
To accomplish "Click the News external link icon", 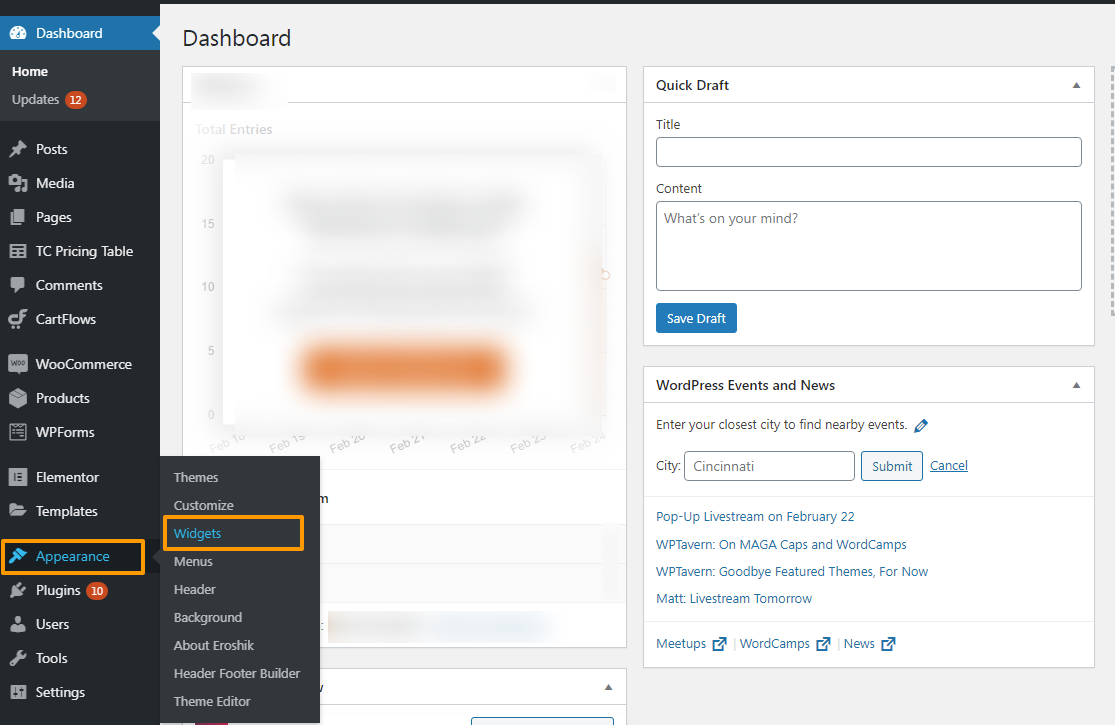I will [x=888, y=644].
